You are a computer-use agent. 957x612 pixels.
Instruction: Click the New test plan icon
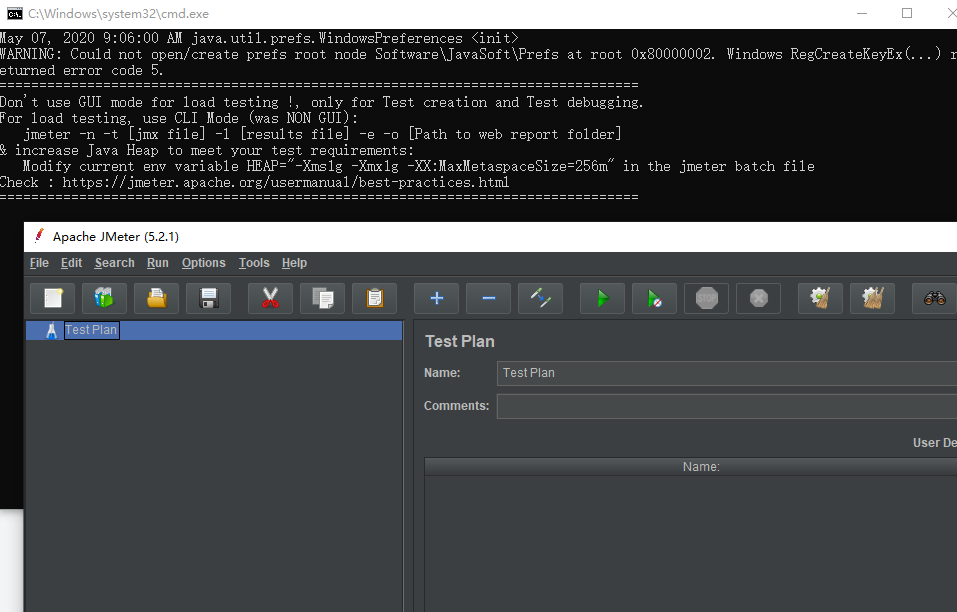[x=52, y=298]
